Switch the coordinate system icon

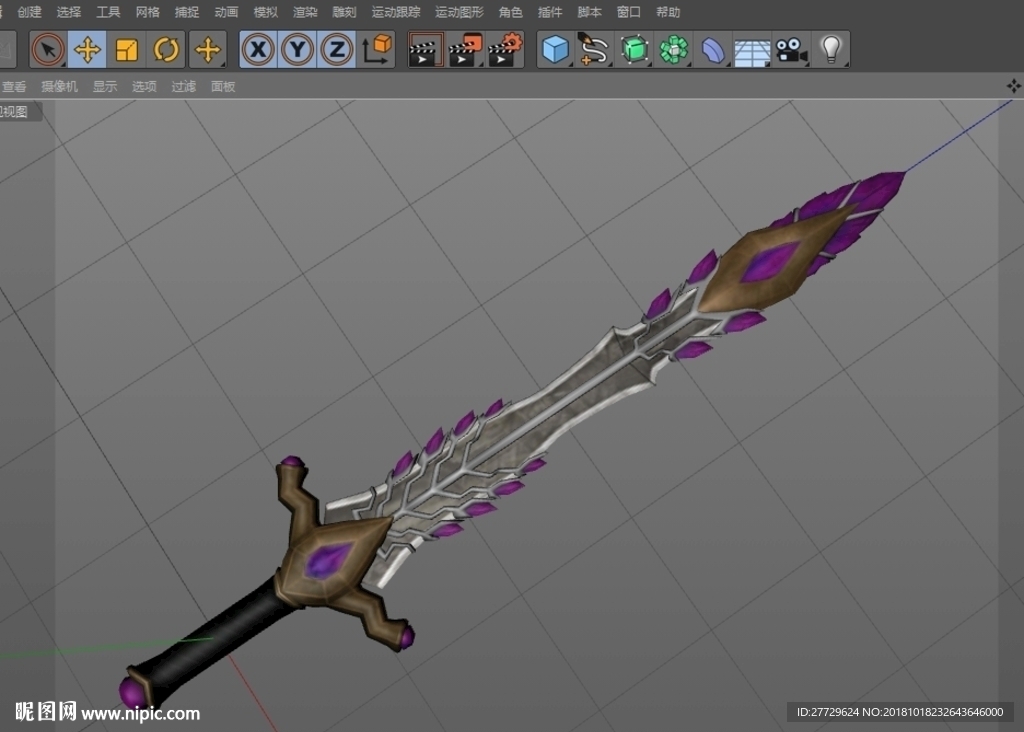click(376, 50)
